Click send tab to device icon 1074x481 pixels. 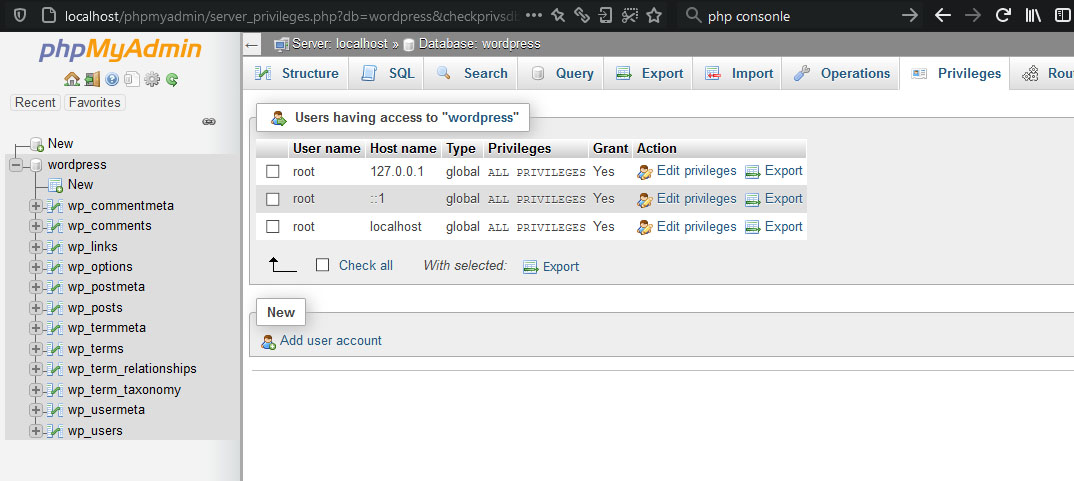tap(605, 15)
